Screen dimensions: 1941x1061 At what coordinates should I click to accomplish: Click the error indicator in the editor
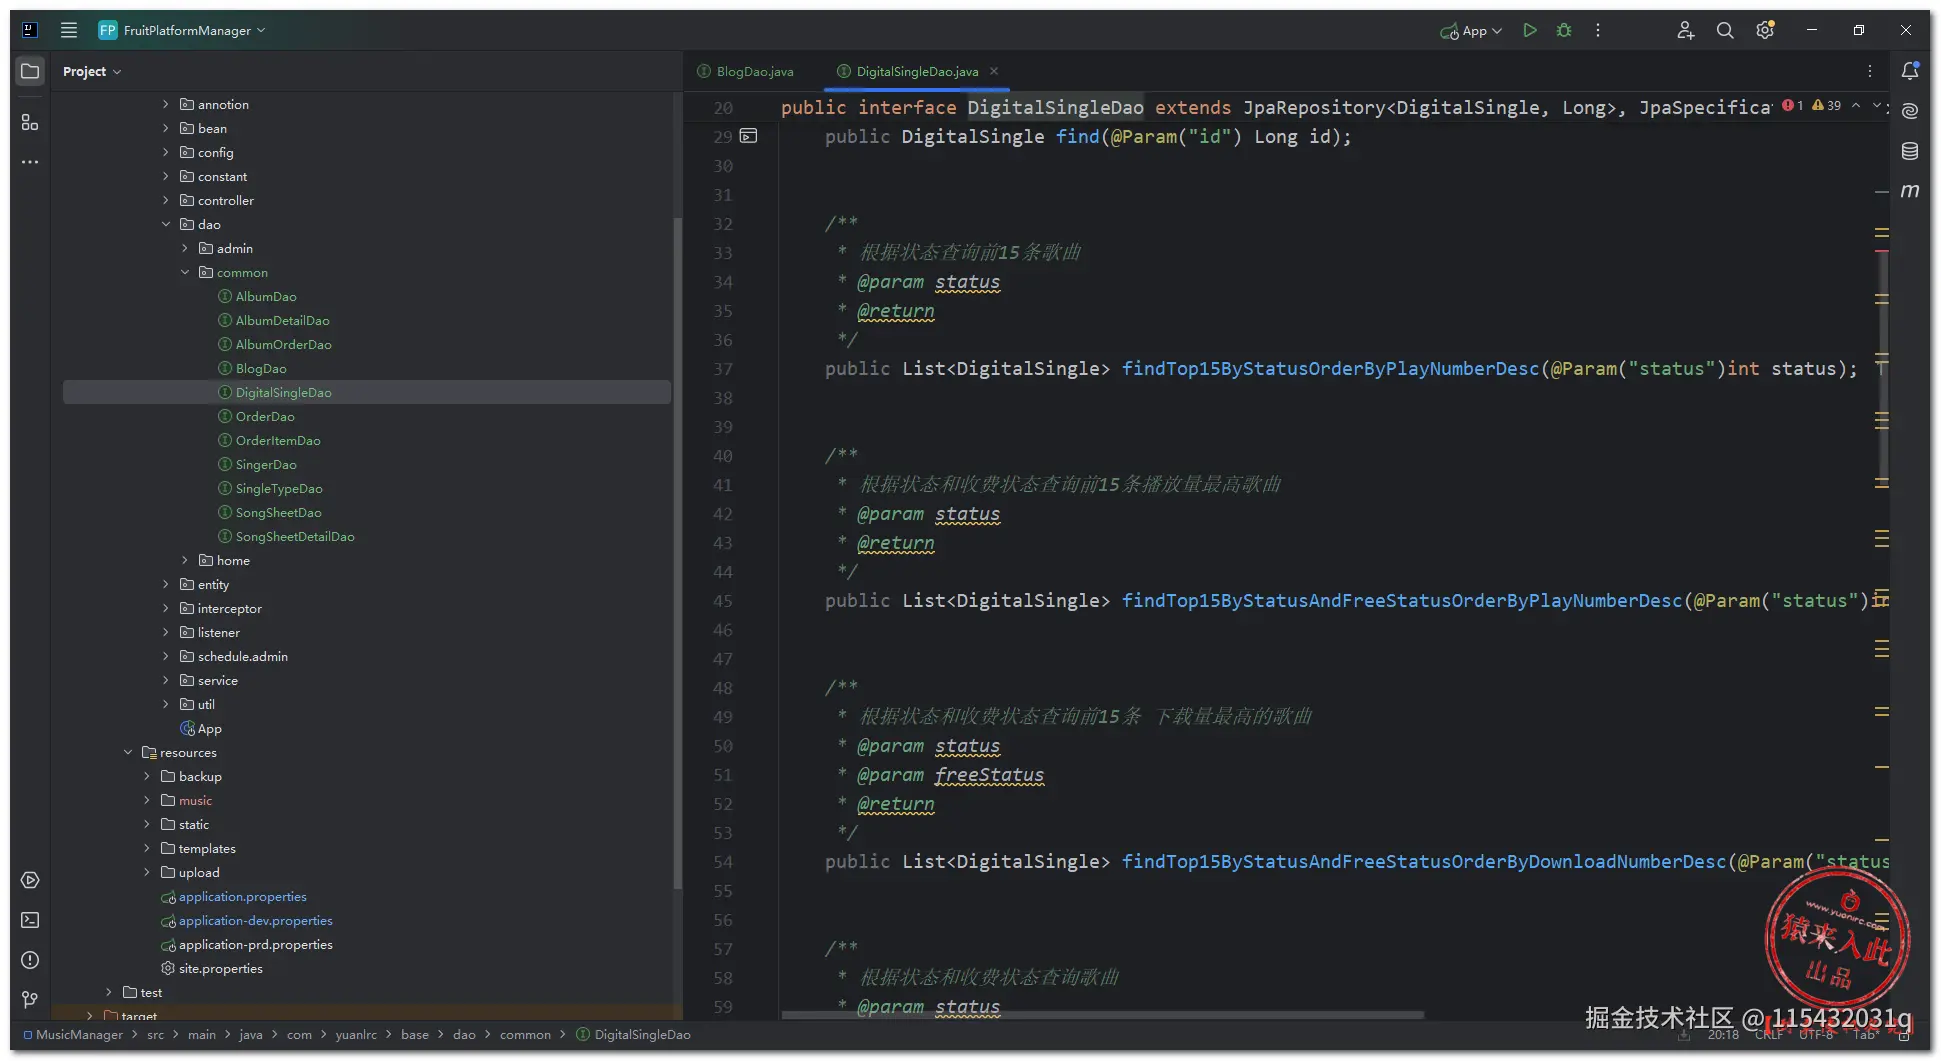click(1792, 105)
